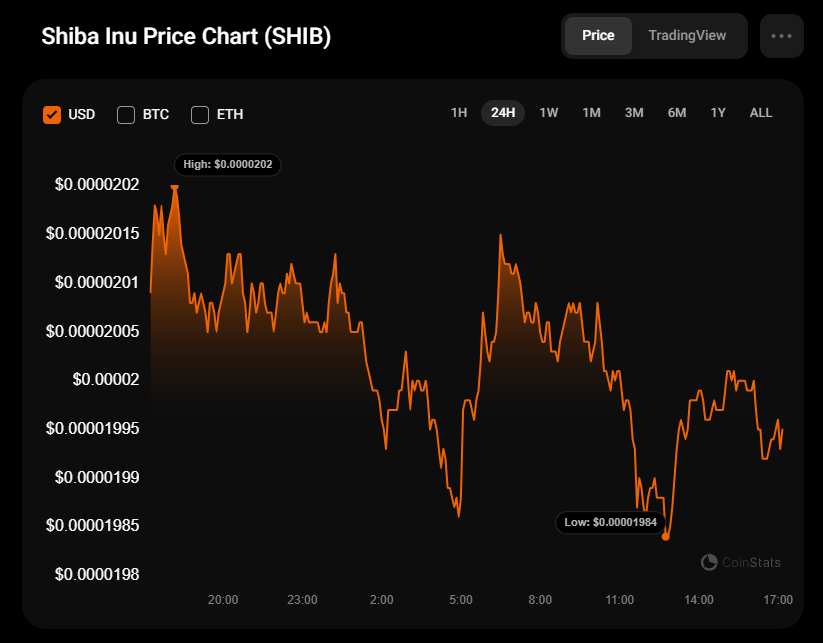Show the 1Y price history
The width and height of the screenshot is (823, 643).
(718, 112)
